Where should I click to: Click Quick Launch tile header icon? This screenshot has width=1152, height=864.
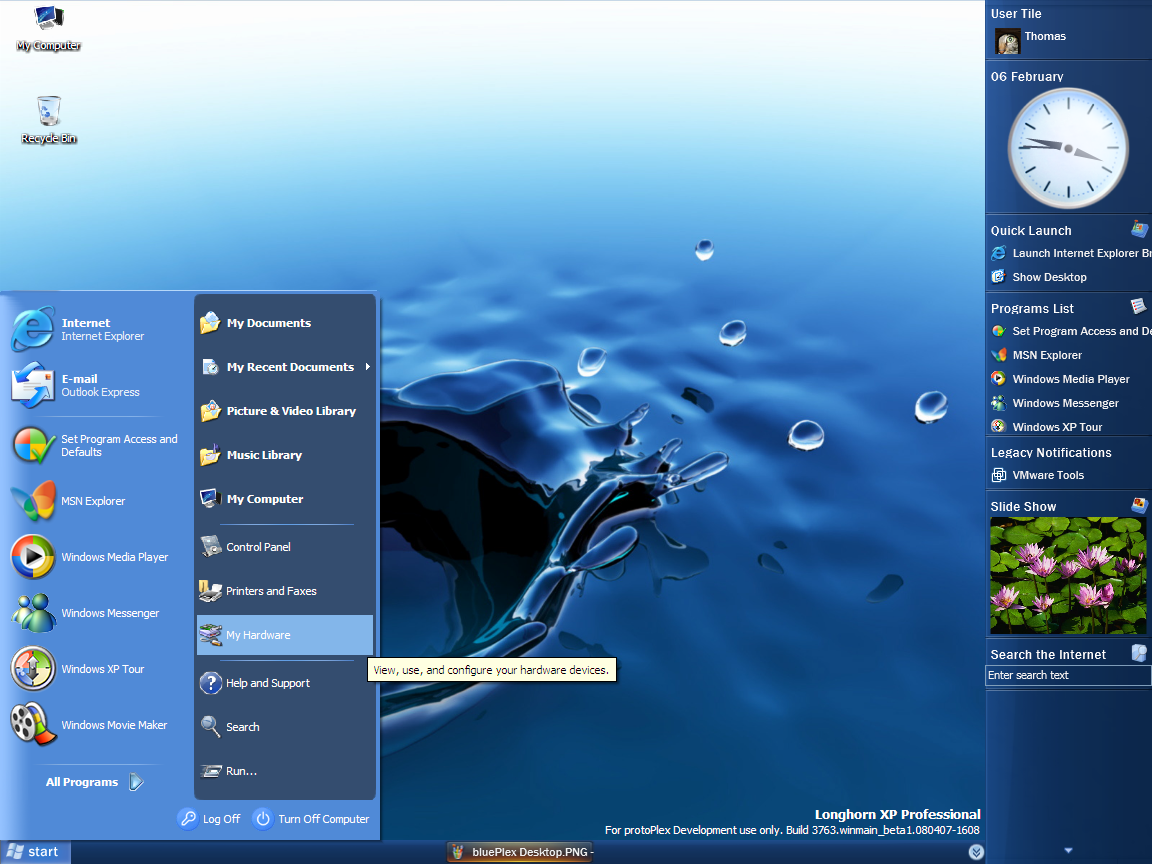click(x=1140, y=228)
